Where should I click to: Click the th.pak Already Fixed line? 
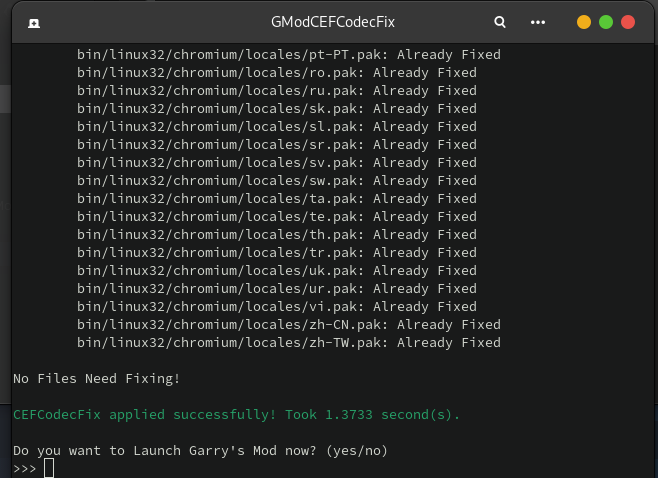(x=276, y=235)
